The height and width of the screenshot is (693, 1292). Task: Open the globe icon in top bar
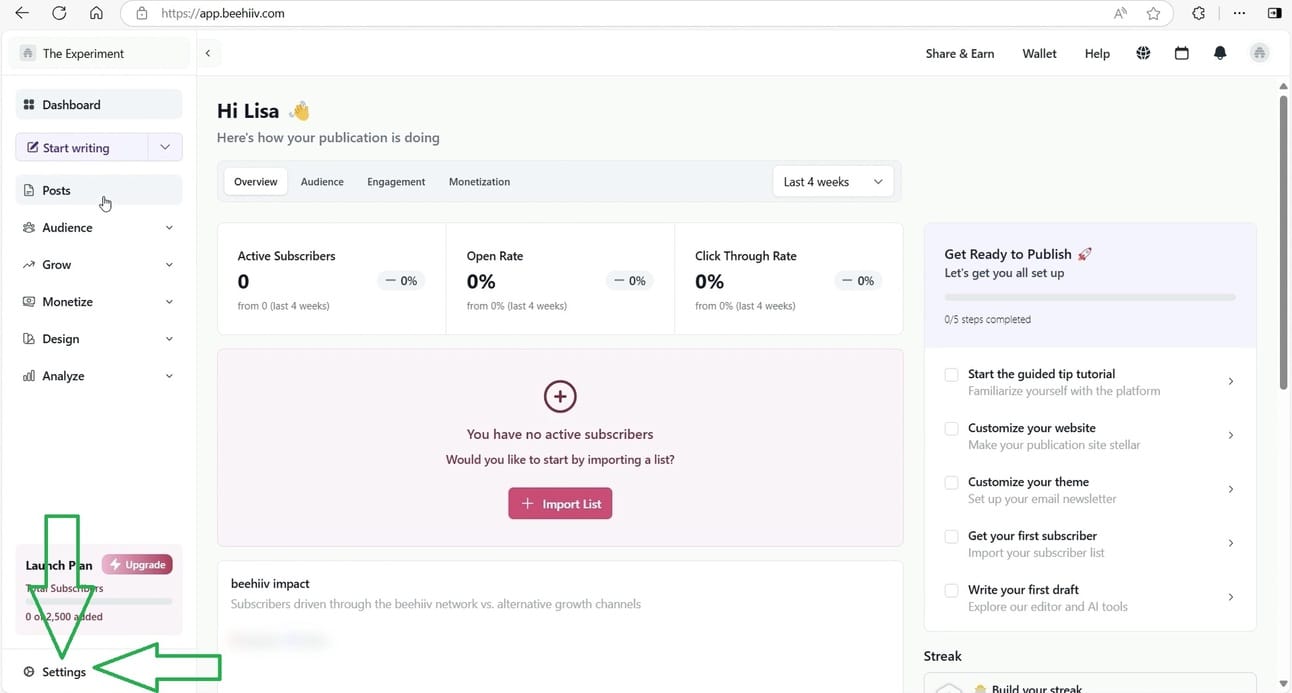coord(1143,53)
